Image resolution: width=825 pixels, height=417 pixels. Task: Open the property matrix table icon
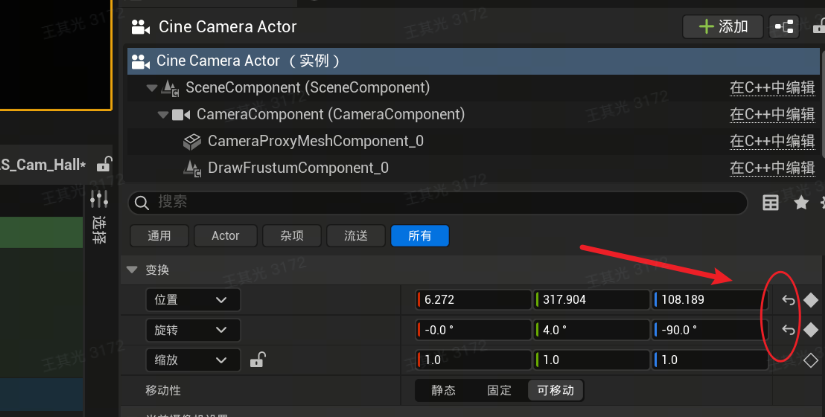coord(771,203)
